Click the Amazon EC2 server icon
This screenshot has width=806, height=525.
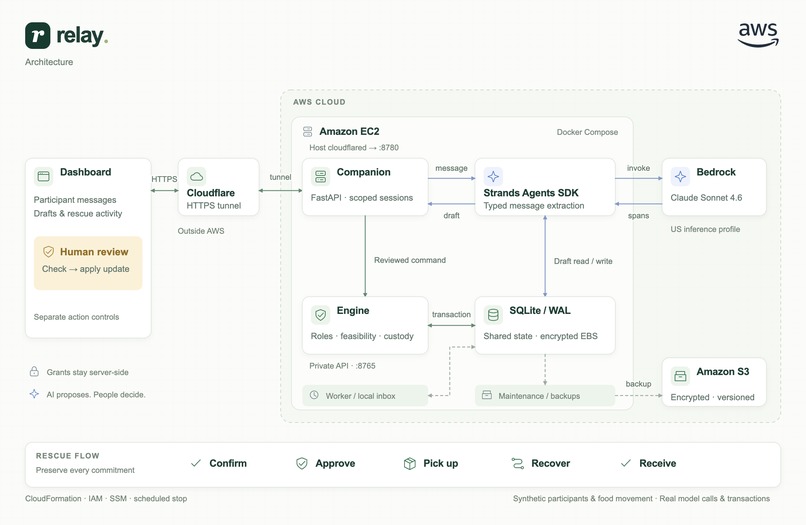[x=307, y=132]
